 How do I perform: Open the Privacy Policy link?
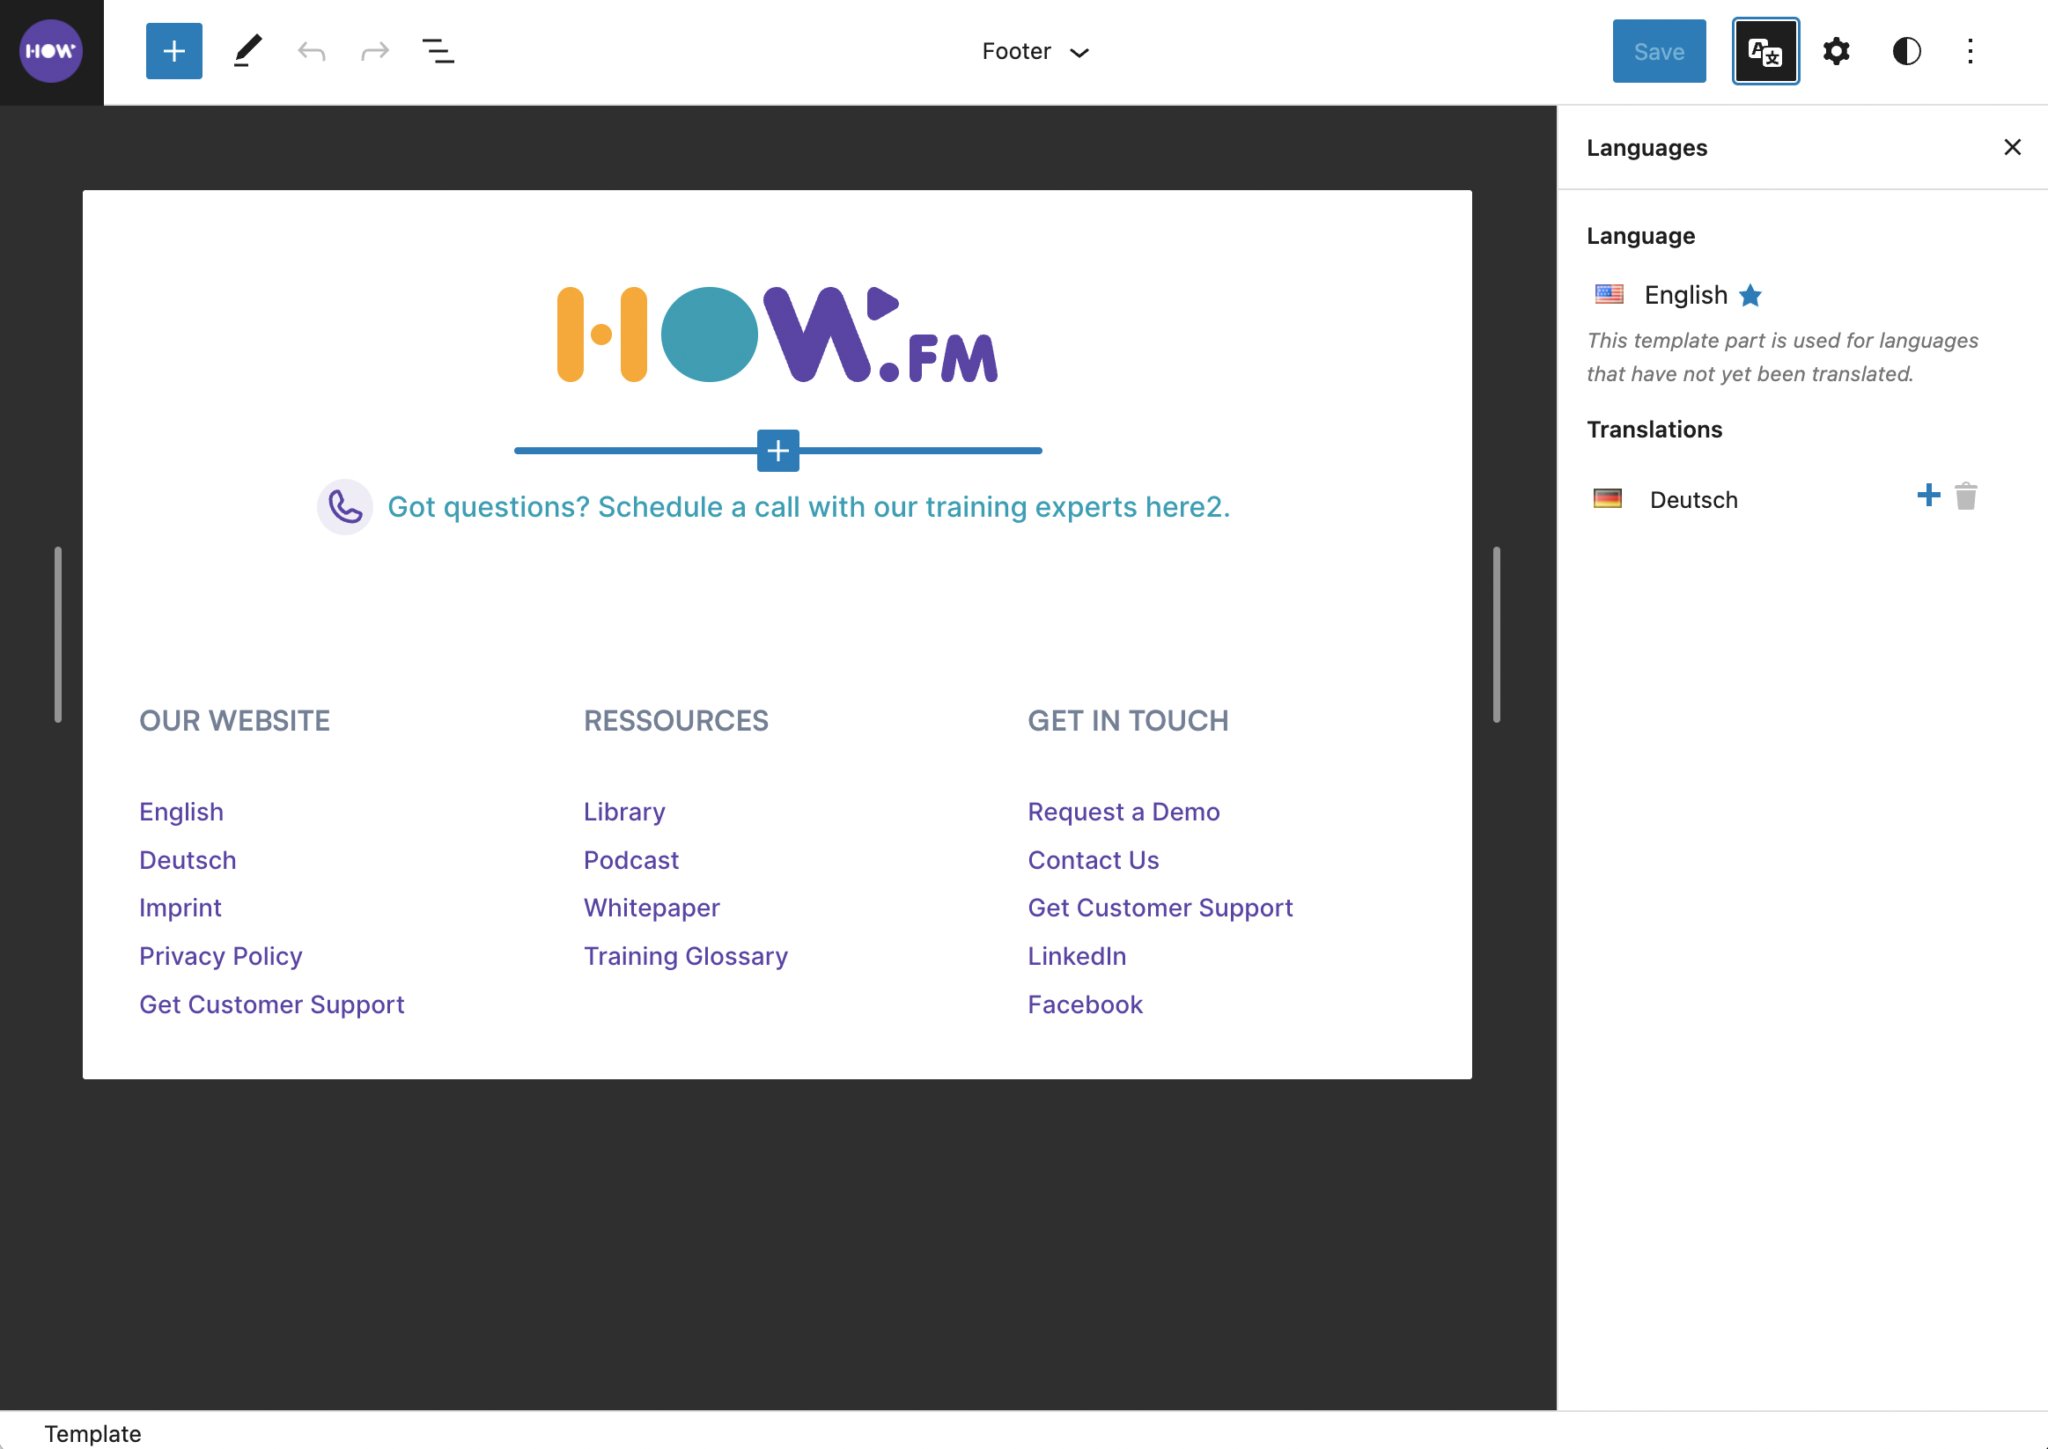(220, 955)
